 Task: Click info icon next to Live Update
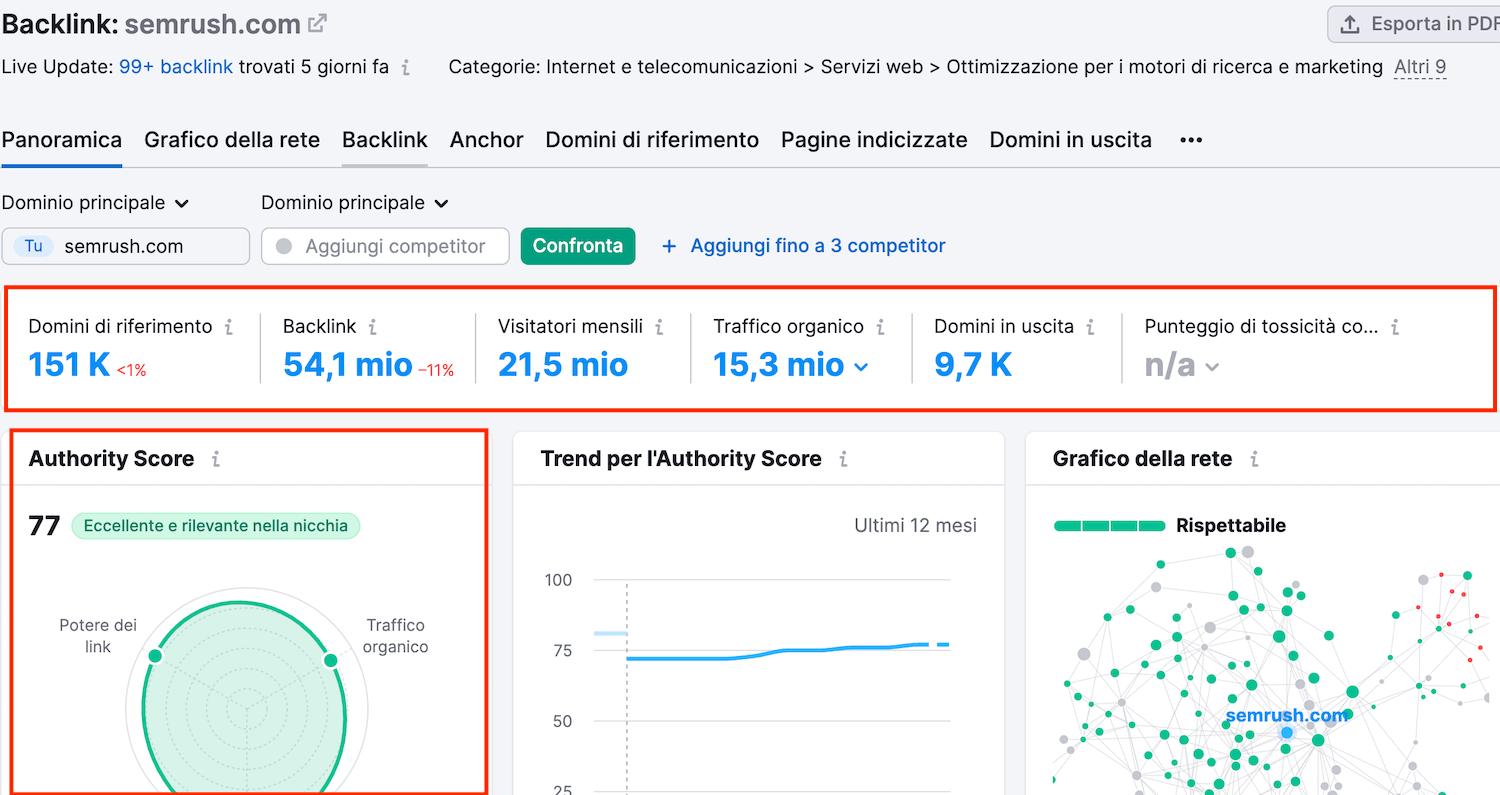click(405, 68)
